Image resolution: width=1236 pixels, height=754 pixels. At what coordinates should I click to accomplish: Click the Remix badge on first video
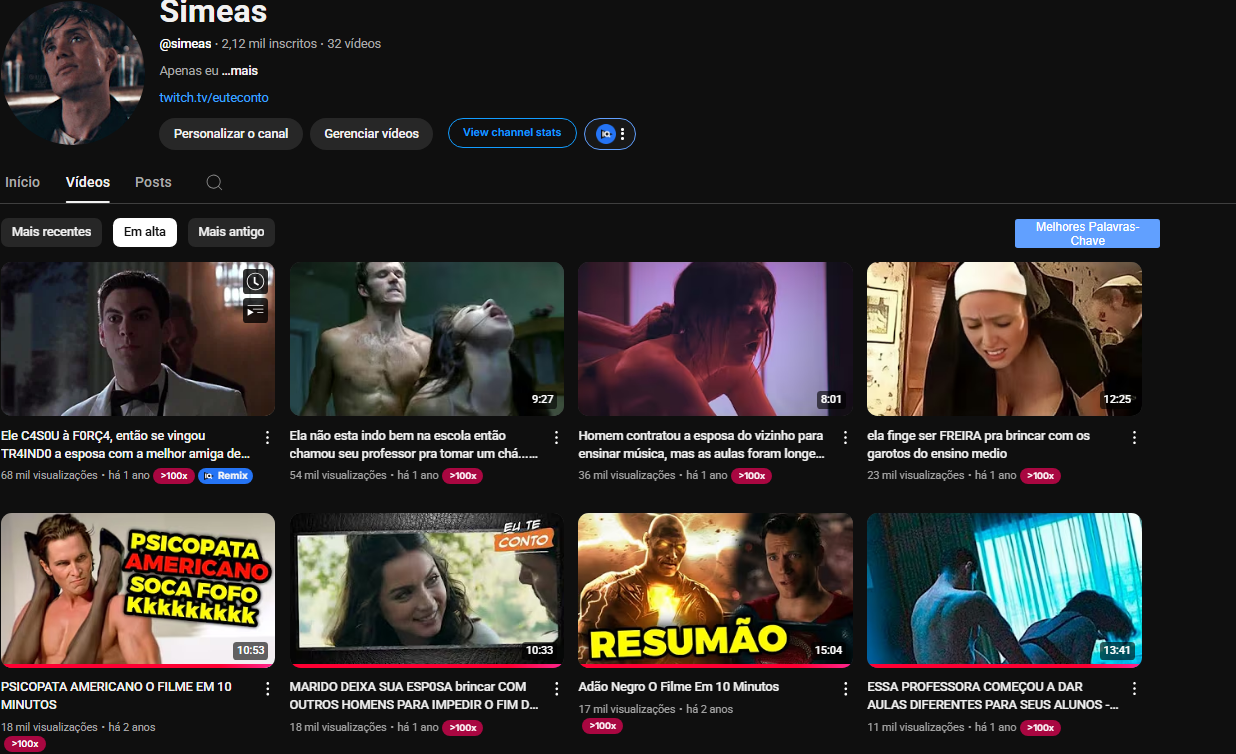[x=225, y=476]
